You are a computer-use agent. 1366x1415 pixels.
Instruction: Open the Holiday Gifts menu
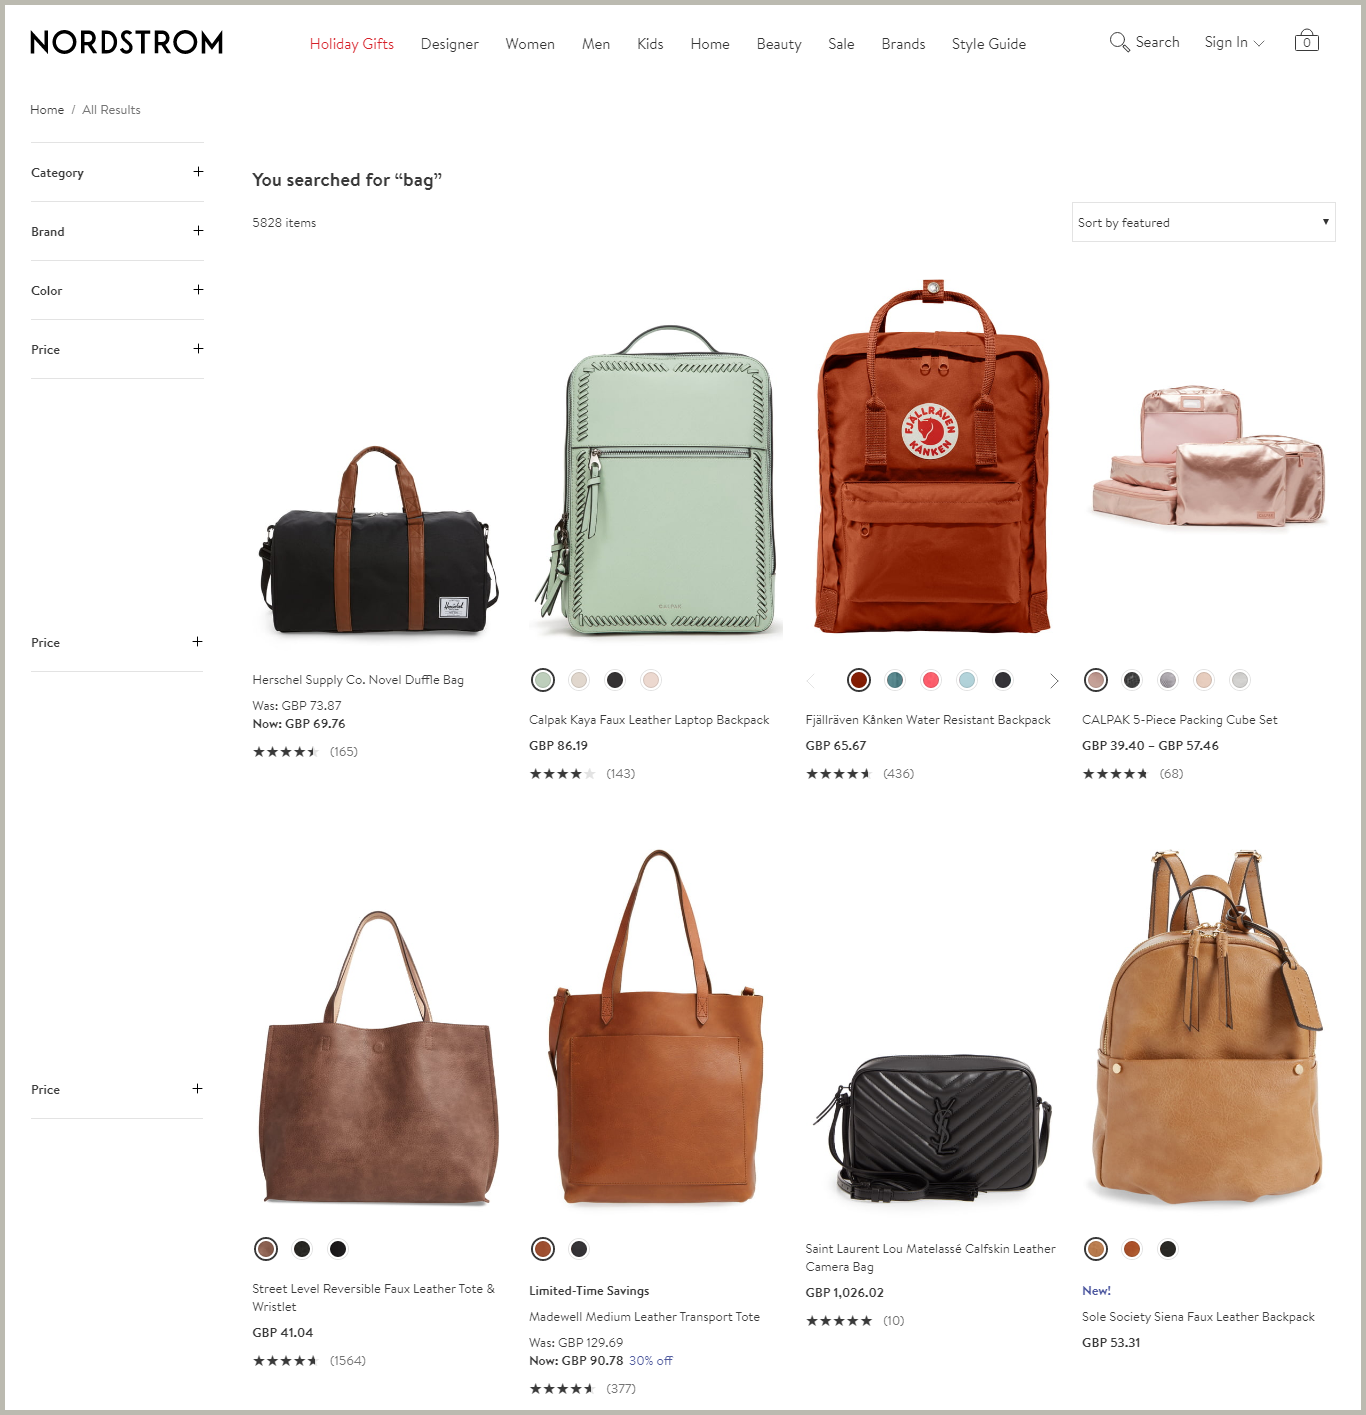point(352,44)
